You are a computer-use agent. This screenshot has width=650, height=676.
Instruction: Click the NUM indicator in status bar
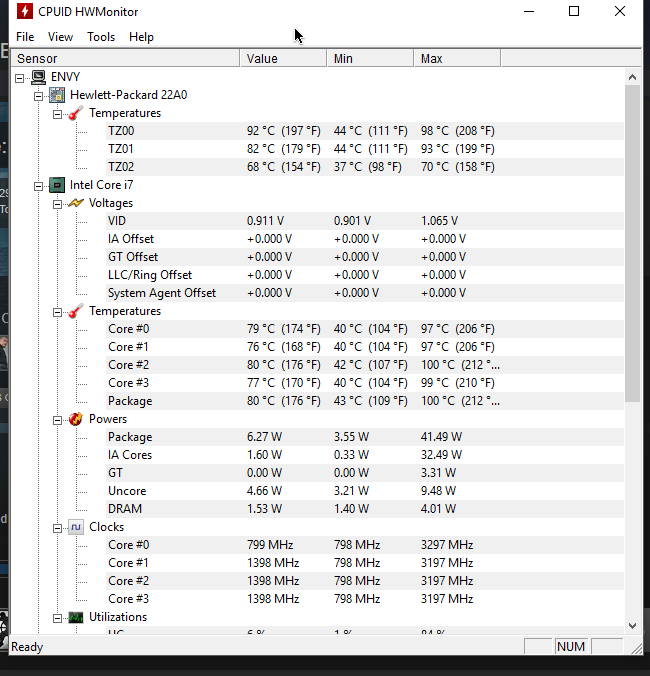click(571, 647)
